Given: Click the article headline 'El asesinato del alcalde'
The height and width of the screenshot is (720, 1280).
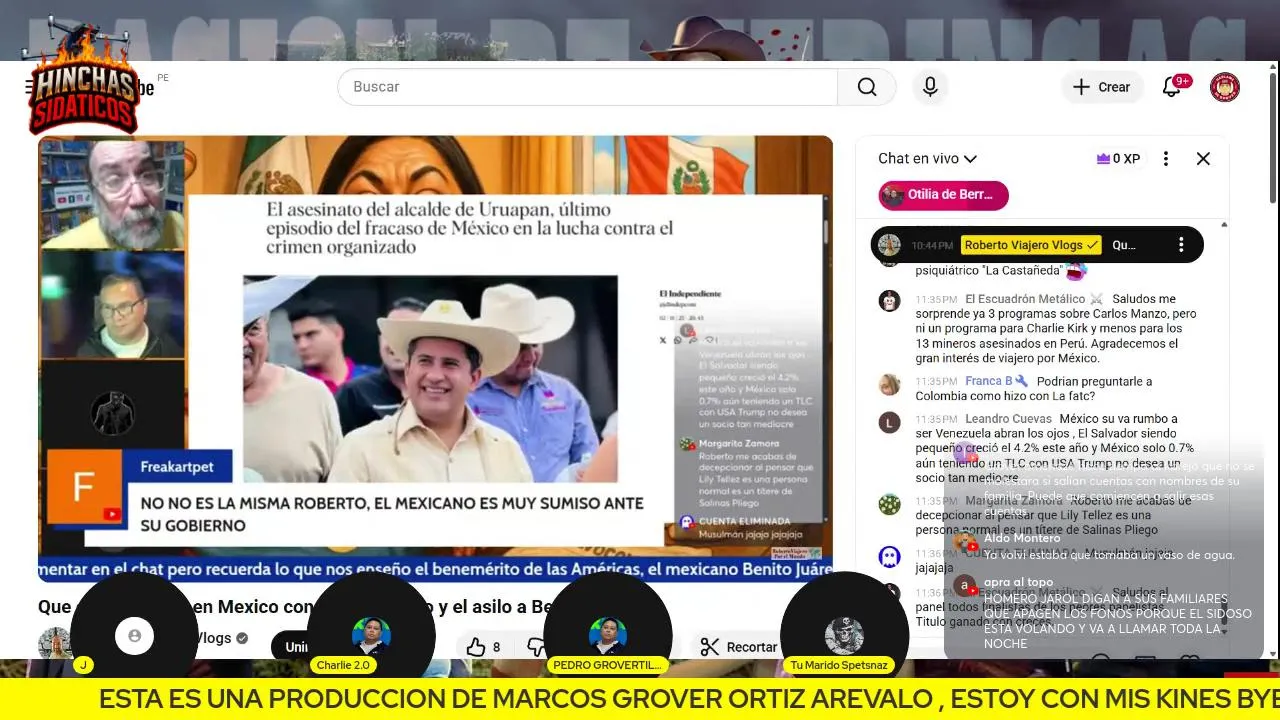Looking at the screenshot, I should (x=470, y=229).
